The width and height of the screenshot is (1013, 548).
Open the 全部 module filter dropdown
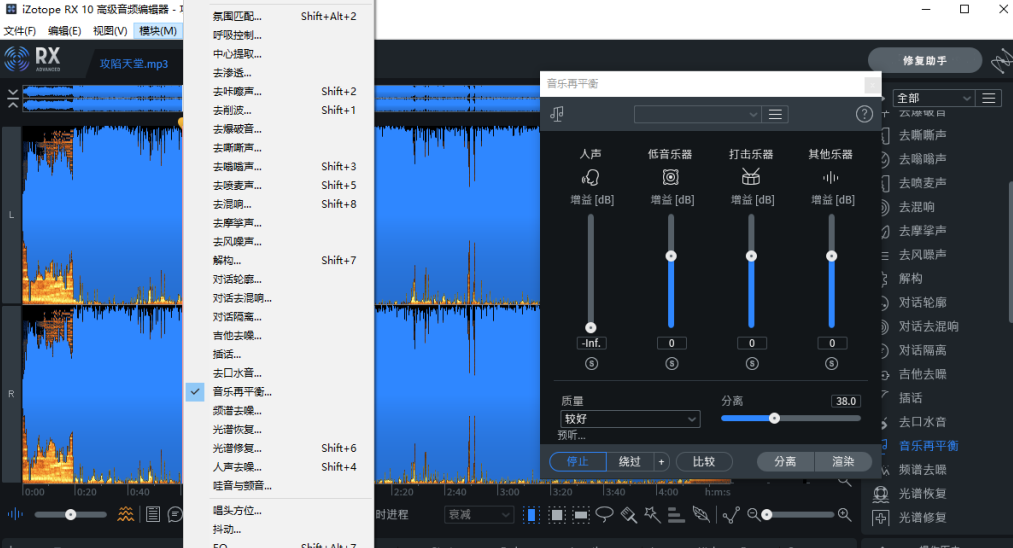pyautogui.click(x=933, y=98)
